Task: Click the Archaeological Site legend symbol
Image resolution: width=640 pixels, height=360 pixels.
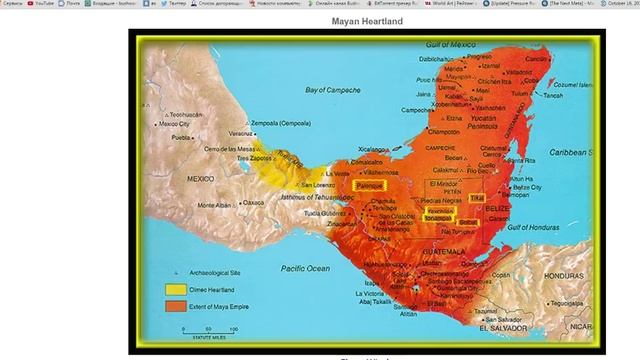Action: [176, 273]
